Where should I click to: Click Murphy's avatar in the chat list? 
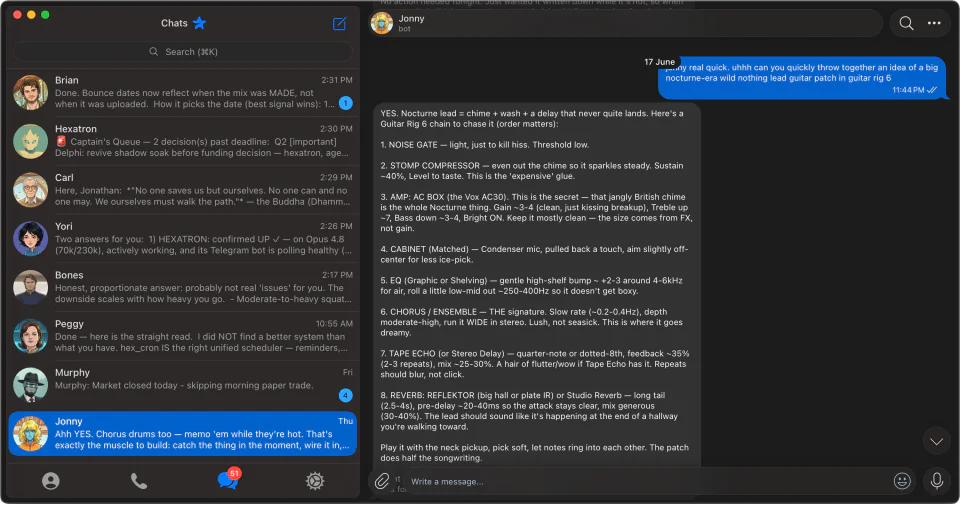click(x=31, y=385)
